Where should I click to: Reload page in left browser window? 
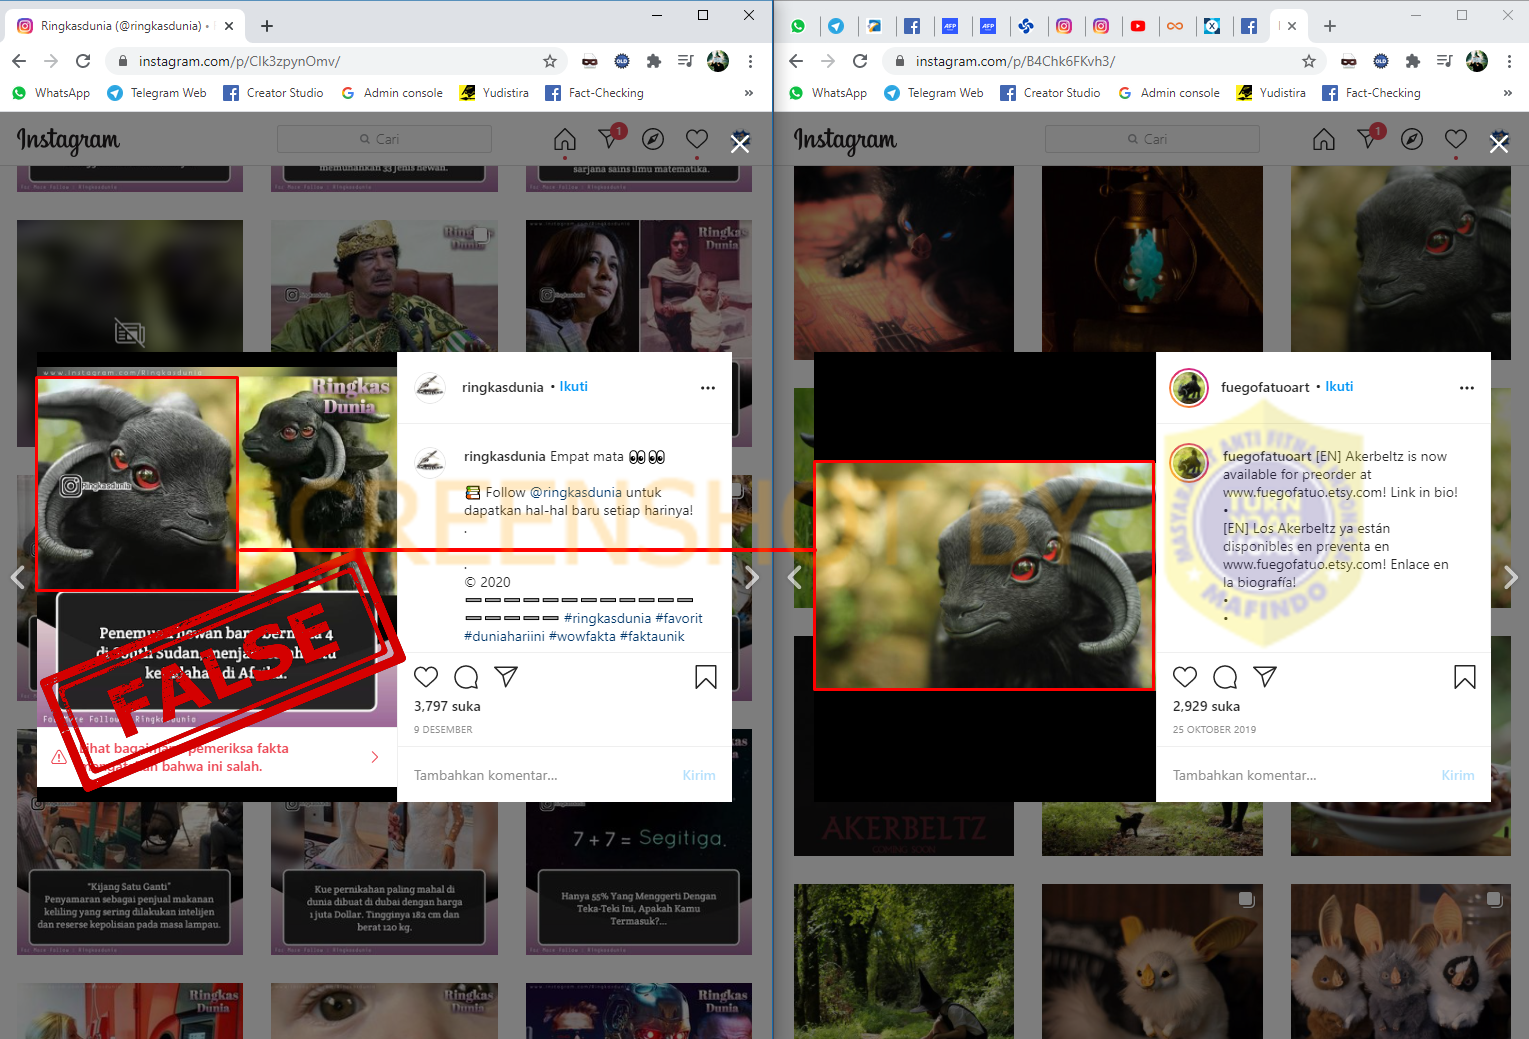(83, 61)
